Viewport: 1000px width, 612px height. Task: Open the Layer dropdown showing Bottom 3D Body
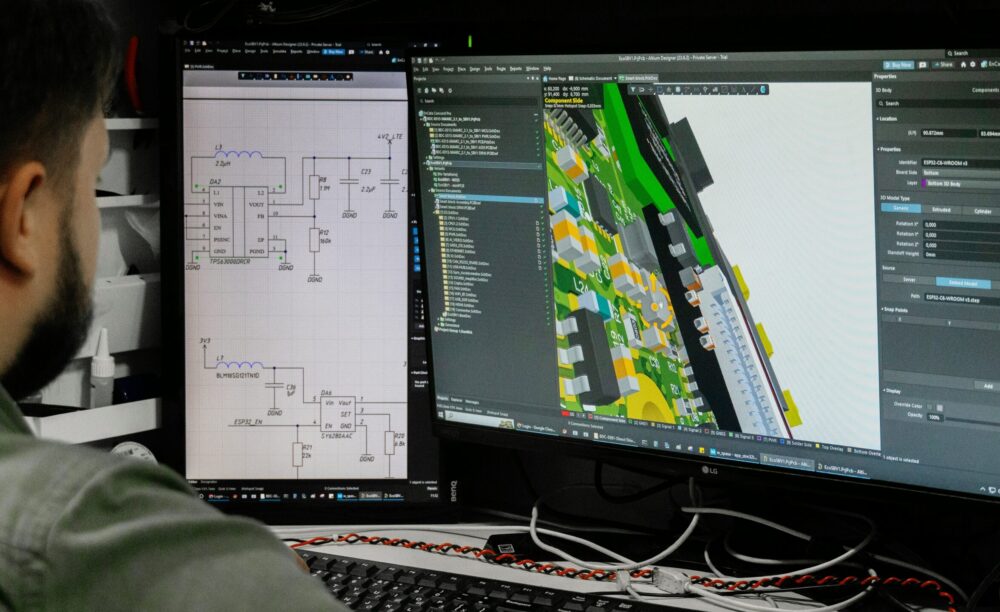962,184
